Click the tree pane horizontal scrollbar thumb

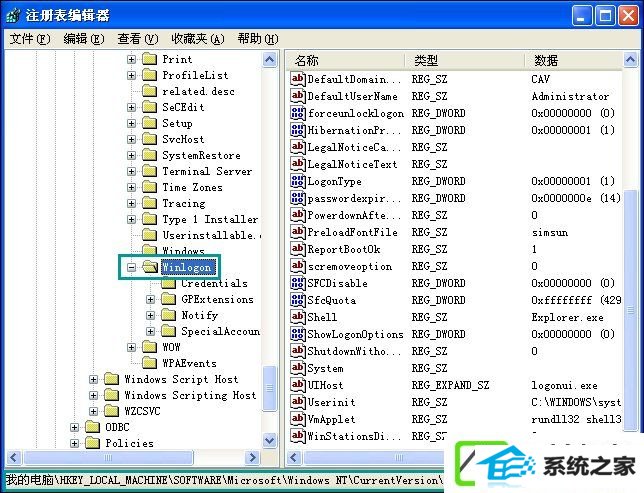(x=108, y=457)
